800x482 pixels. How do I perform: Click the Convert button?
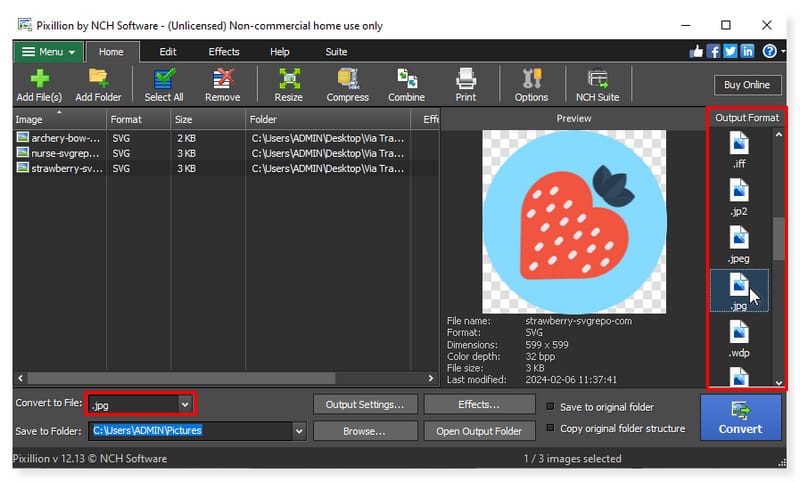click(x=740, y=417)
